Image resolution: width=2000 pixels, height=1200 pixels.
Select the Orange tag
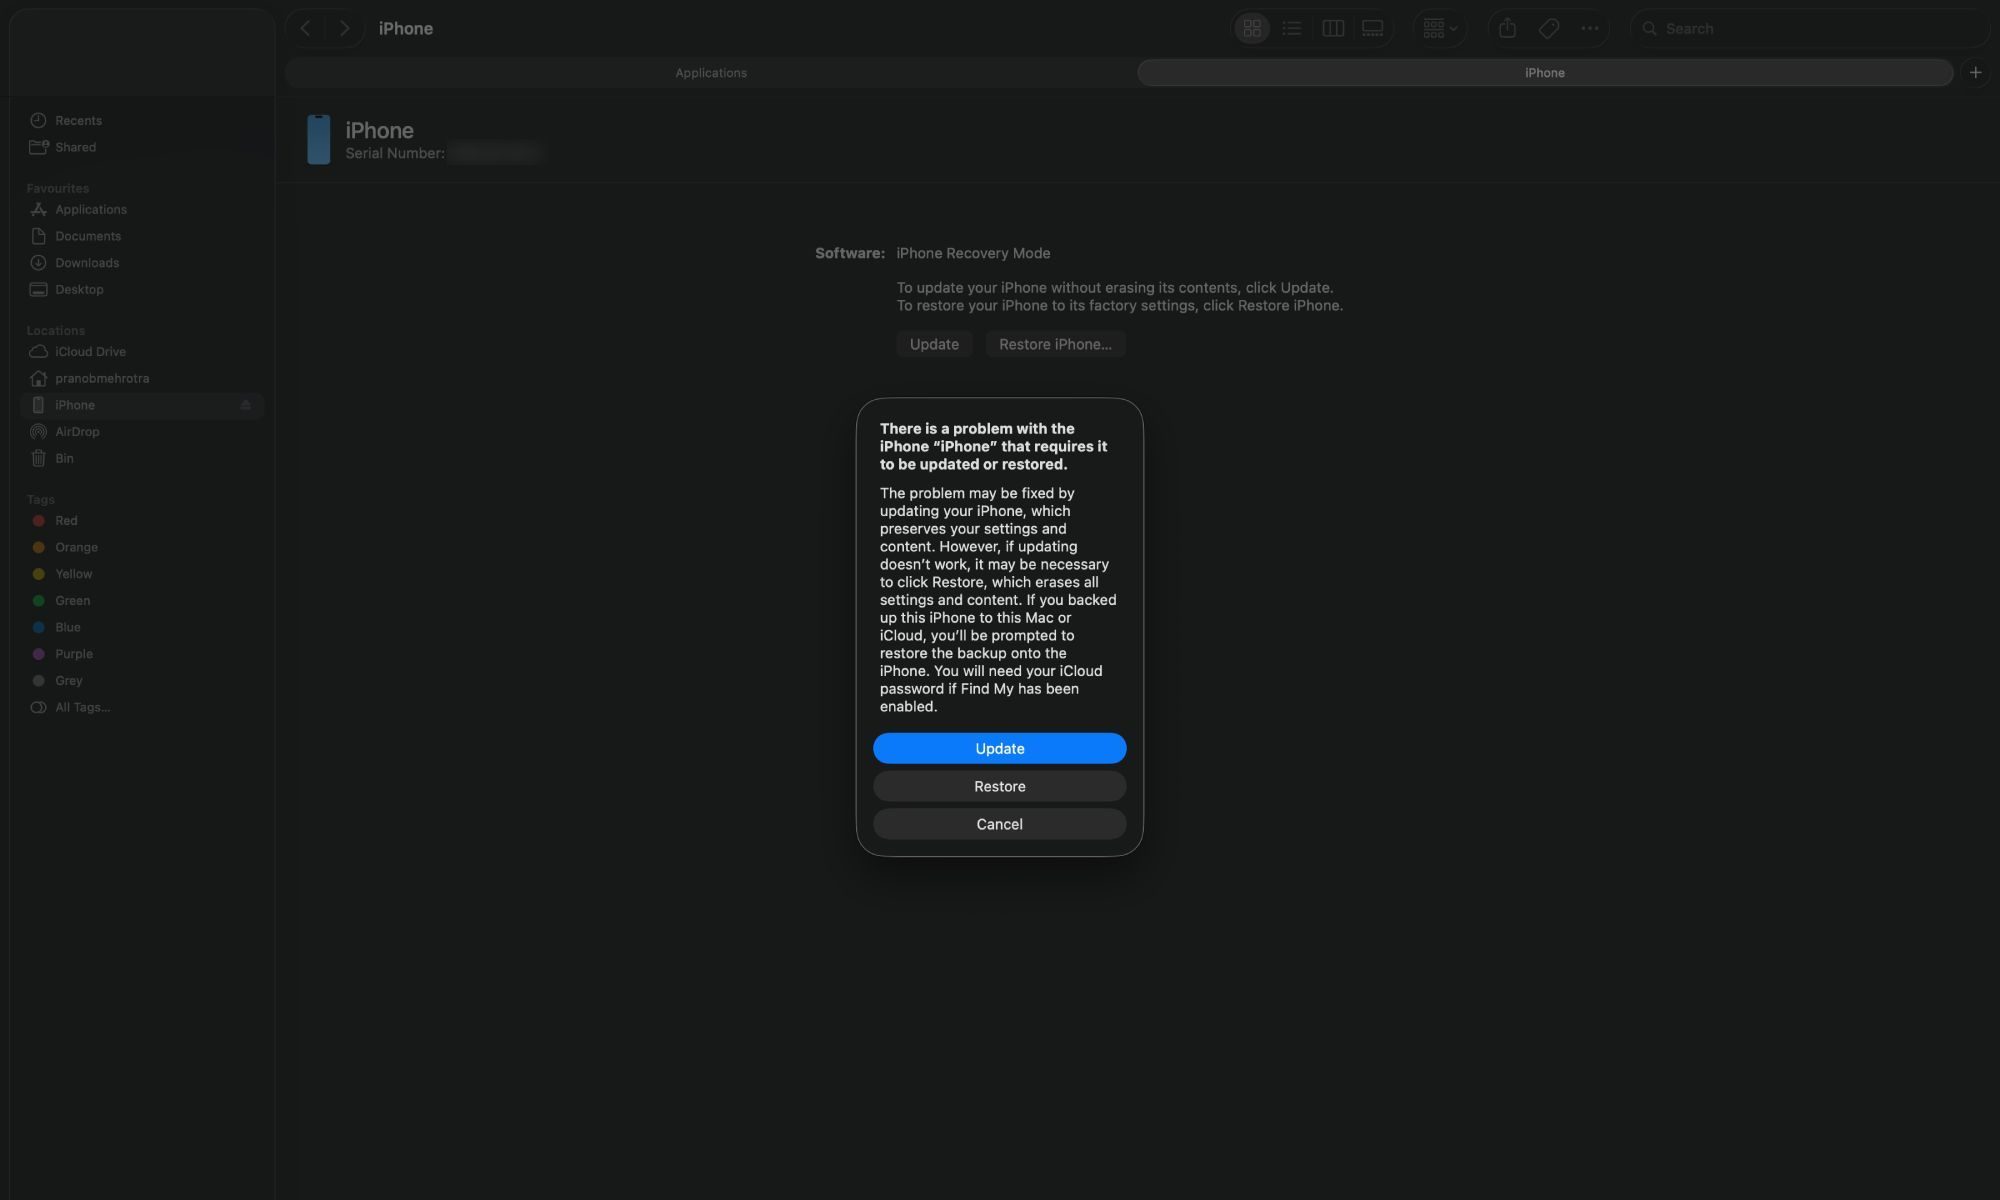click(141, 547)
